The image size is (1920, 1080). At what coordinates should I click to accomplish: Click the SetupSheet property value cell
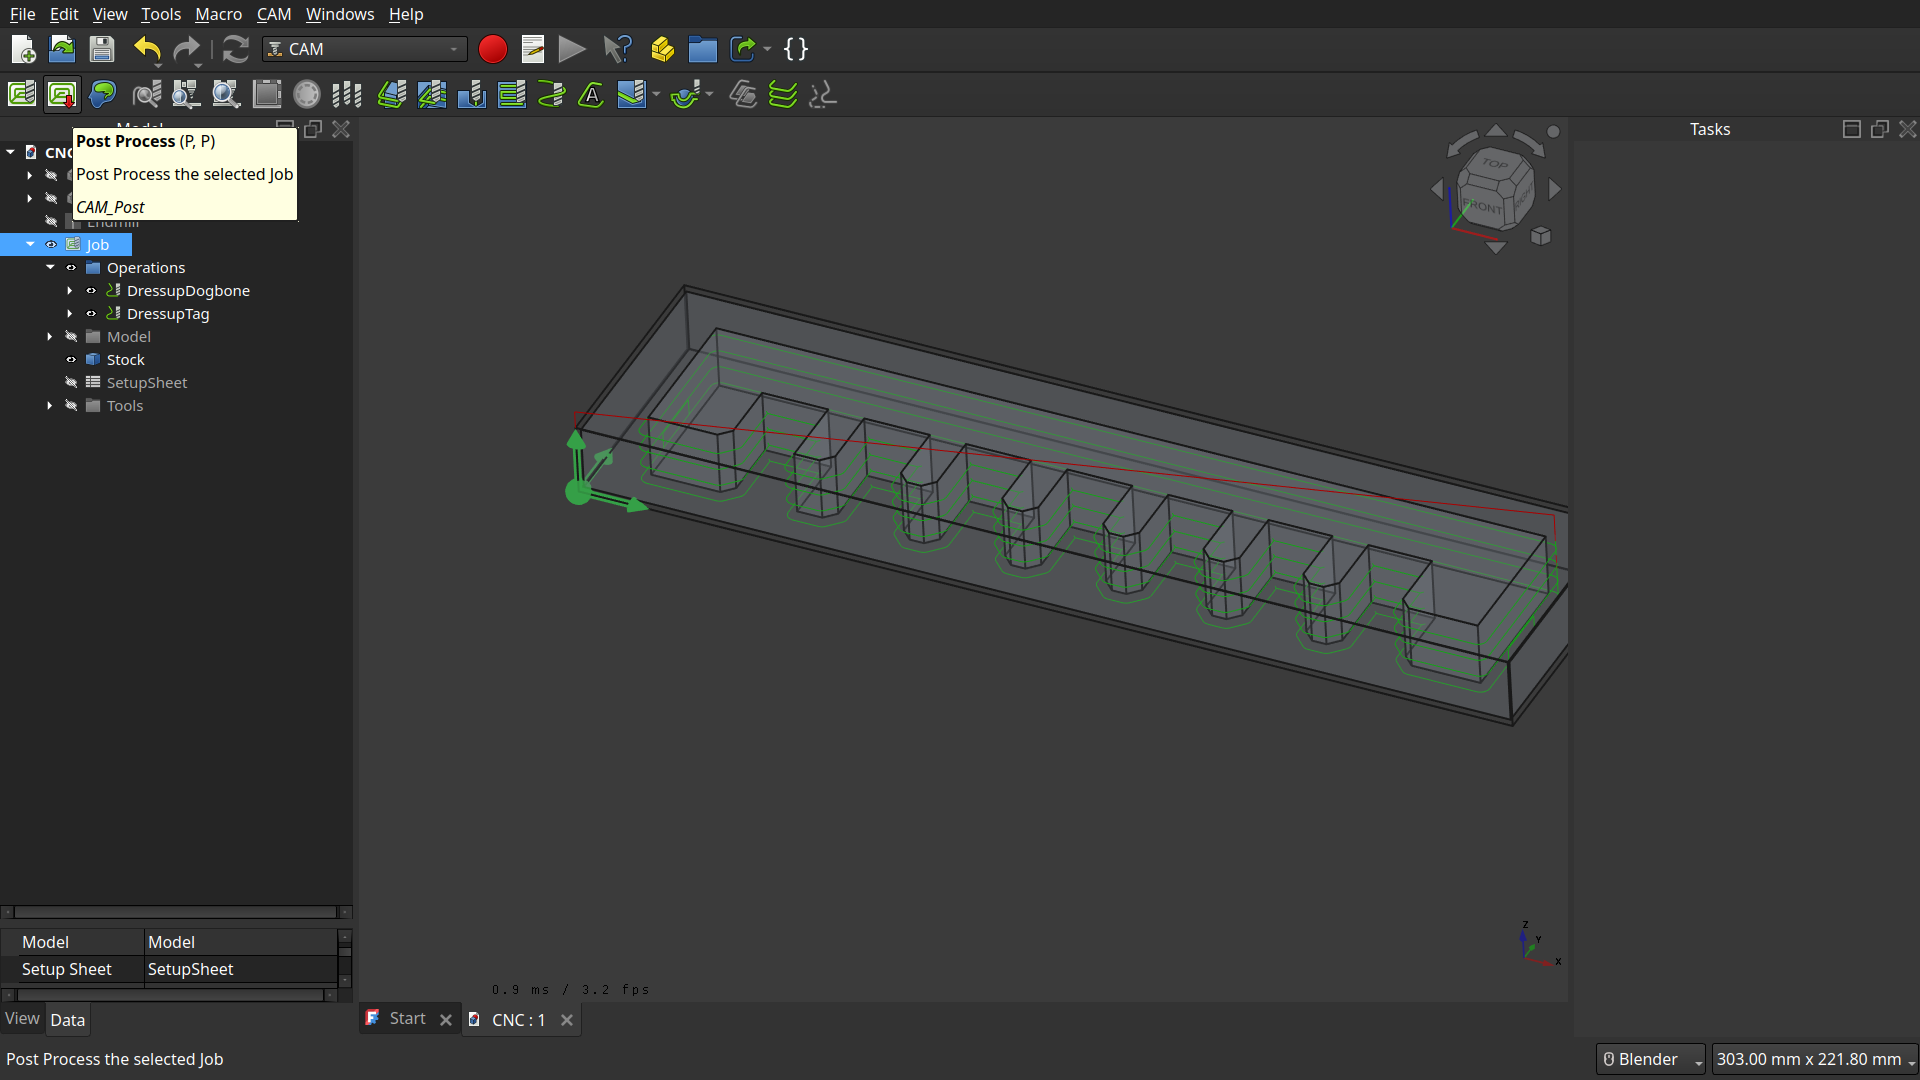pos(241,969)
